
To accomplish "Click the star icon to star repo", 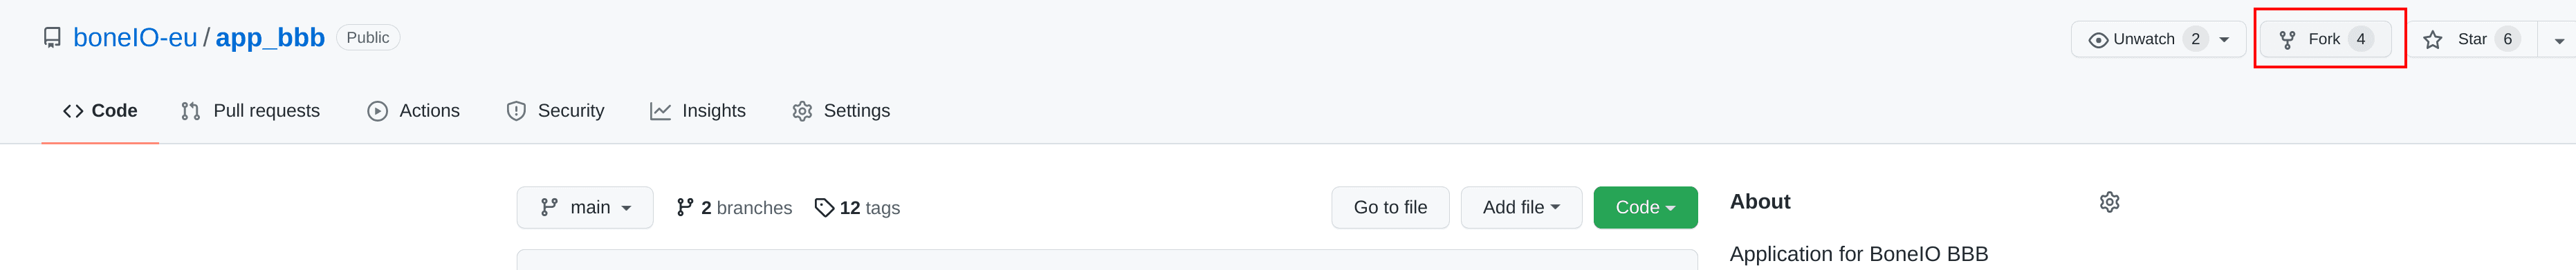I will tap(2433, 40).
